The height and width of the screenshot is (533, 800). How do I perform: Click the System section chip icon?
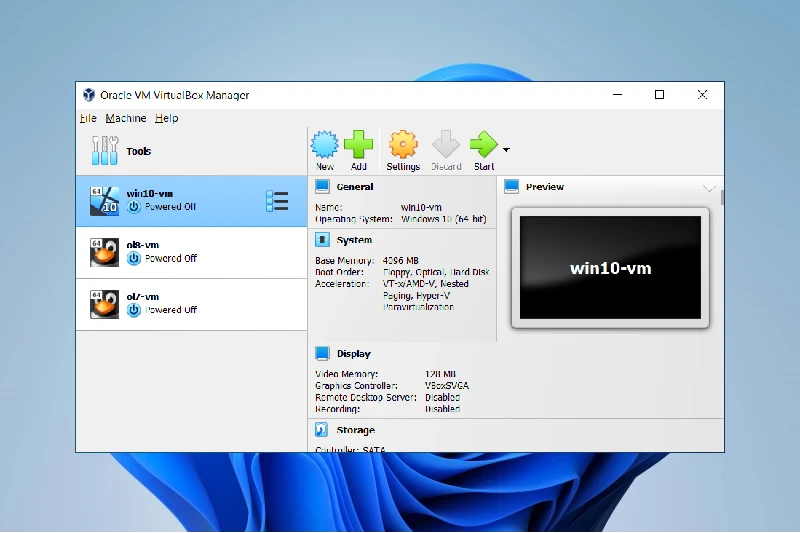click(322, 239)
